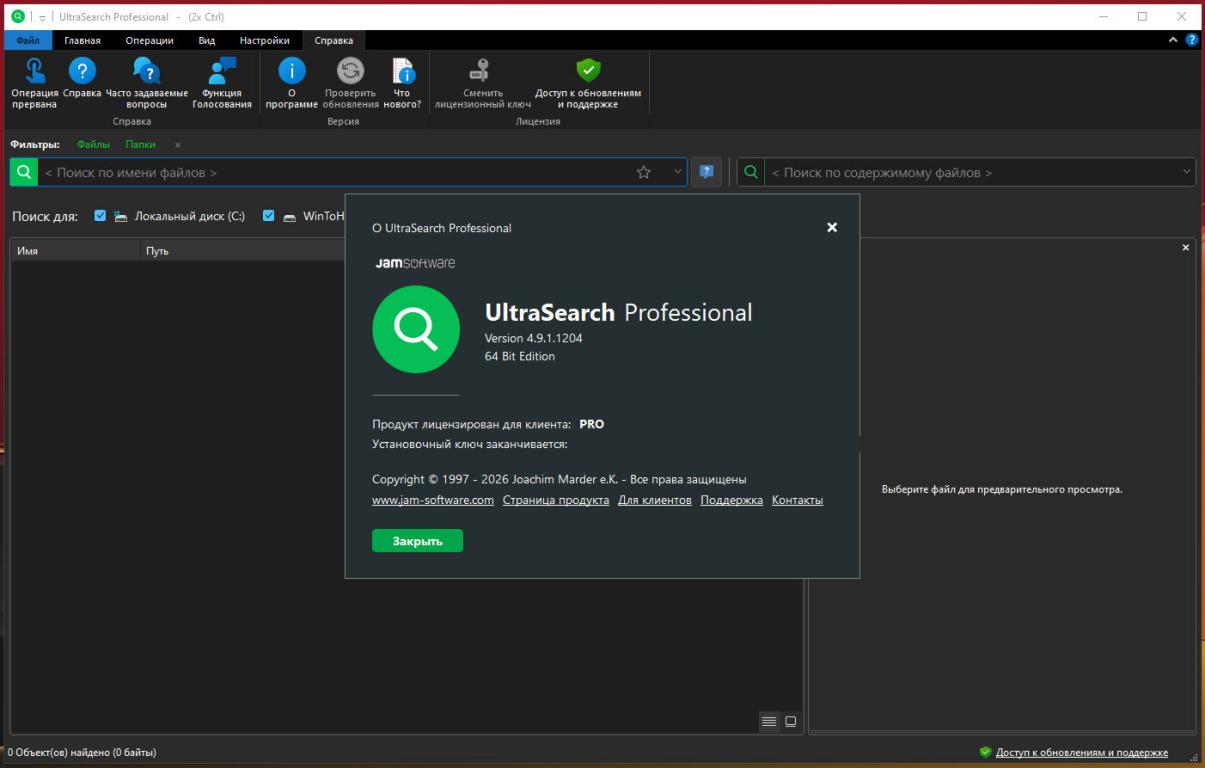The image size is (1205, 768).
Task: Expand the file content search dropdown arrow
Action: pyautogui.click(x=1187, y=172)
